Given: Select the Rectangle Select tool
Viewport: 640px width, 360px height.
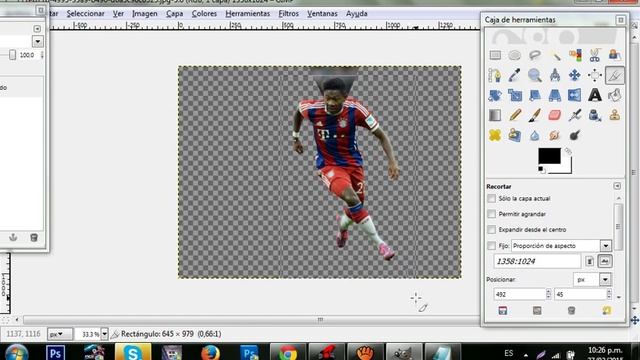Looking at the screenshot, I should pos(495,55).
